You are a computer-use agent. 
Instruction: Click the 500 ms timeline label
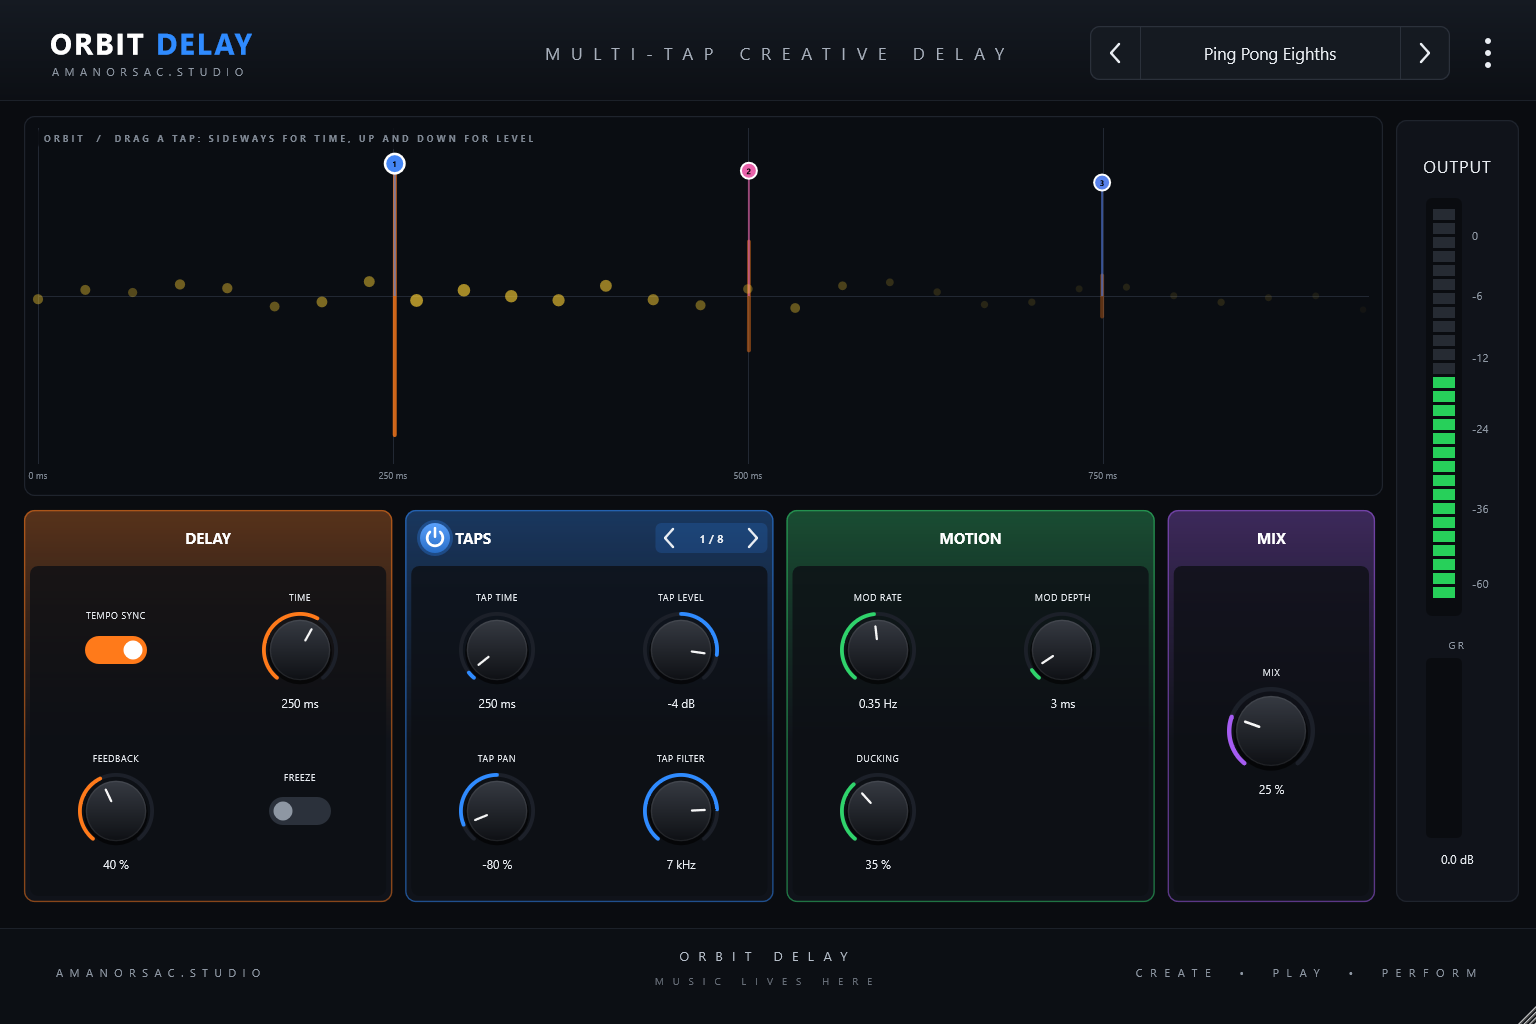(748, 476)
